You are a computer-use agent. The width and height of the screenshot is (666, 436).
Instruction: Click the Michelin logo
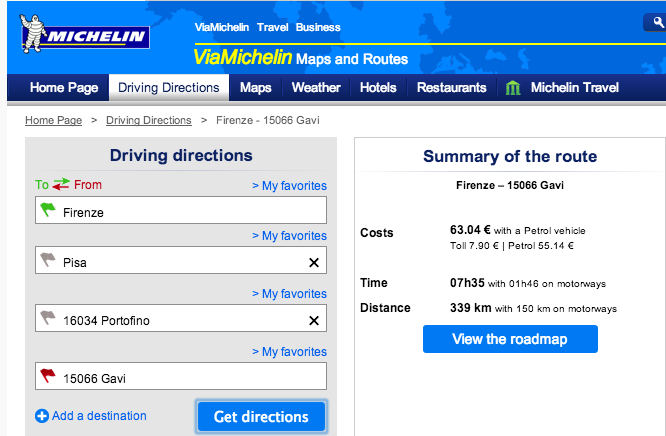85,34
